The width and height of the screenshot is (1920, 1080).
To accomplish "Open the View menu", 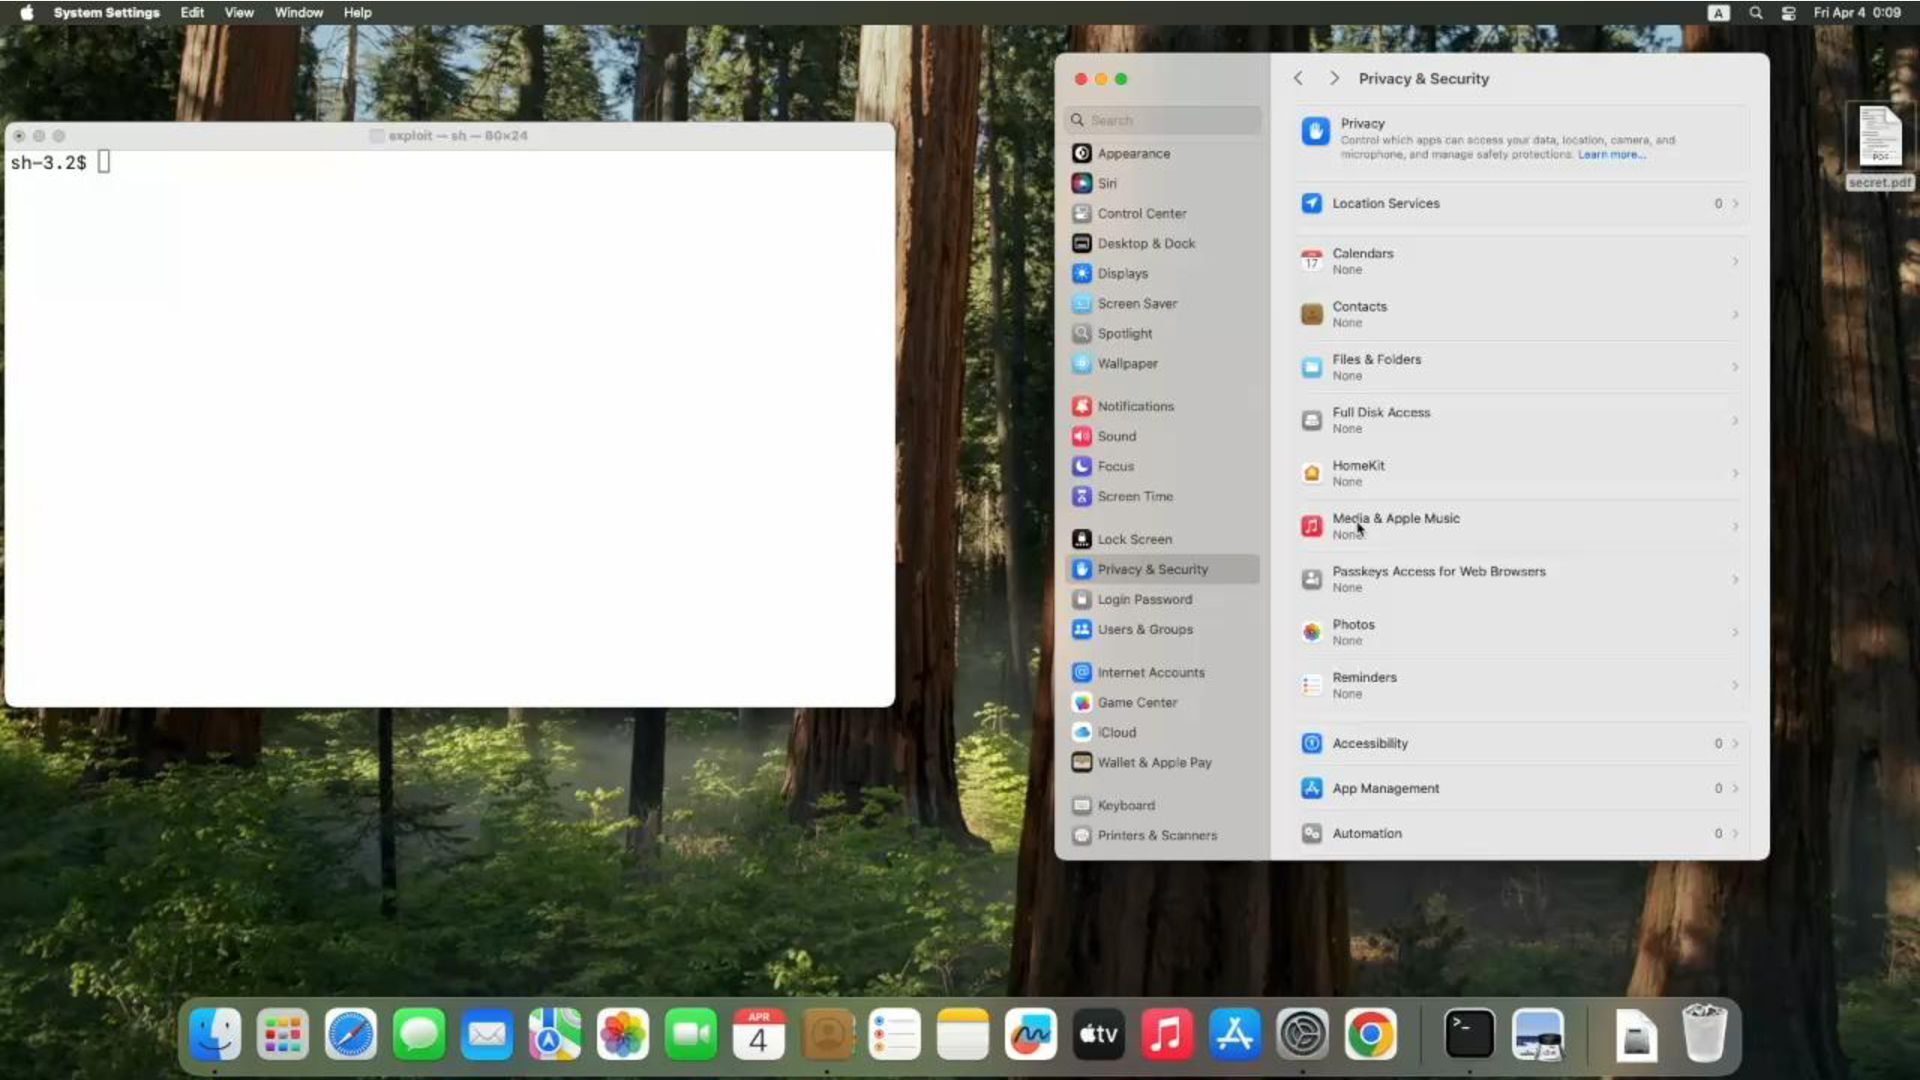I will 239,12.
